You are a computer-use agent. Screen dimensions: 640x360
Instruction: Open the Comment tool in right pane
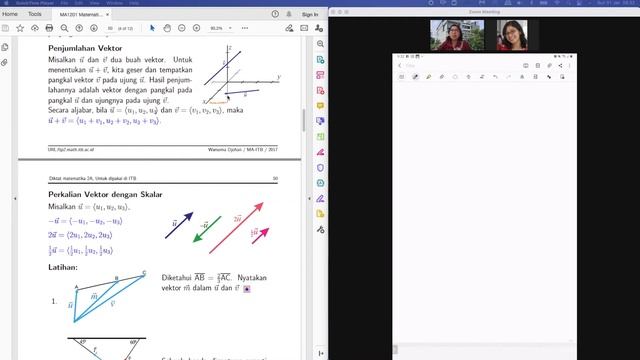tap(320, 106)
